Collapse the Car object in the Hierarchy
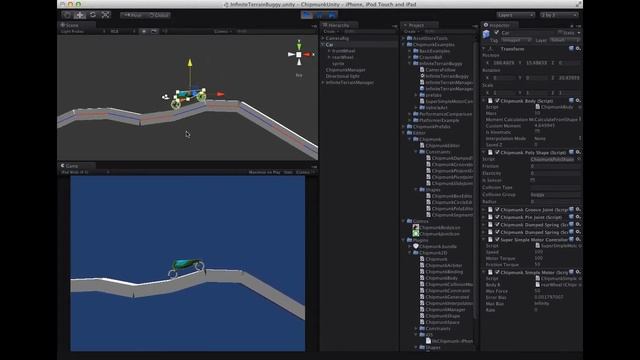The width and height of the screenshot is (640, 360). [323, 44]
